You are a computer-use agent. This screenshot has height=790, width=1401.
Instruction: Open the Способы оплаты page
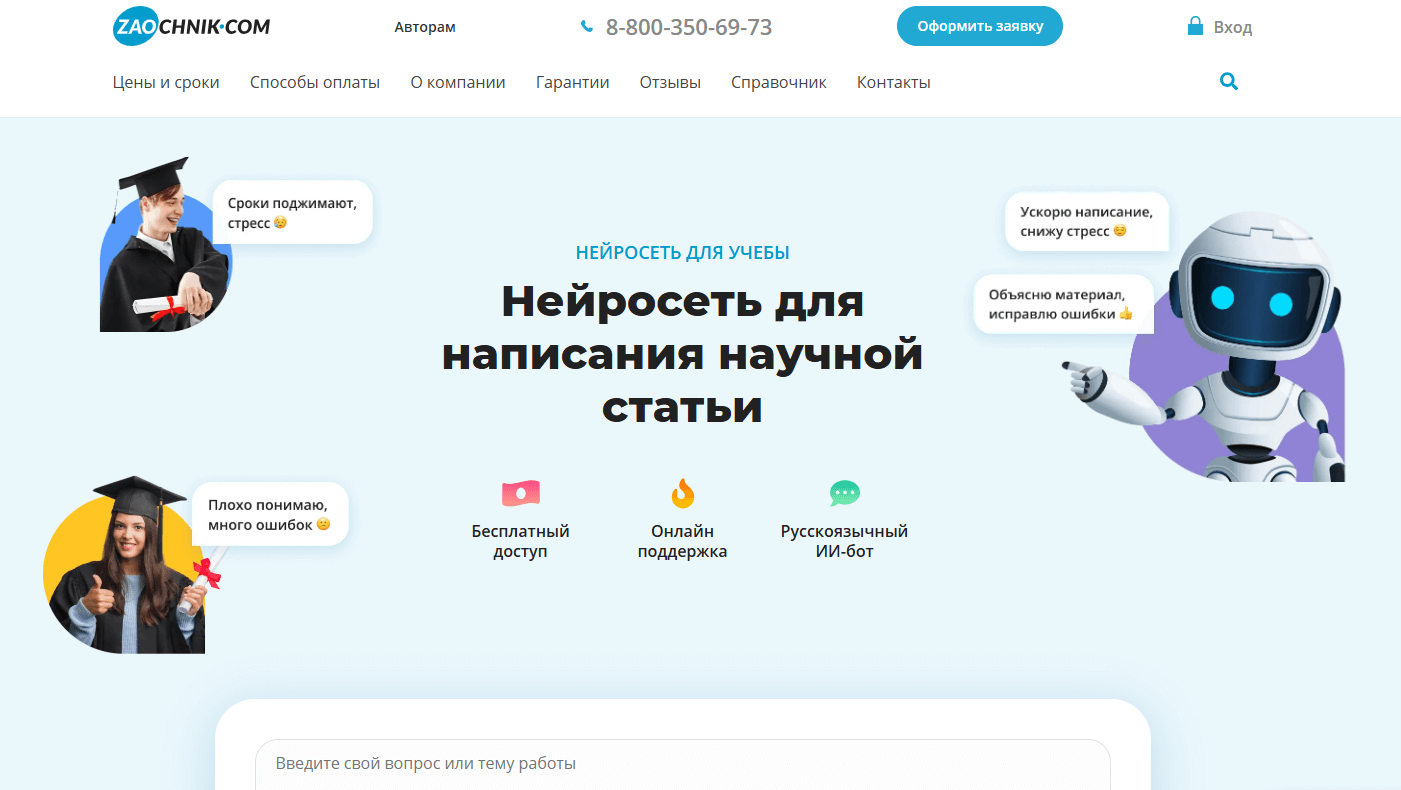point(315,83)
